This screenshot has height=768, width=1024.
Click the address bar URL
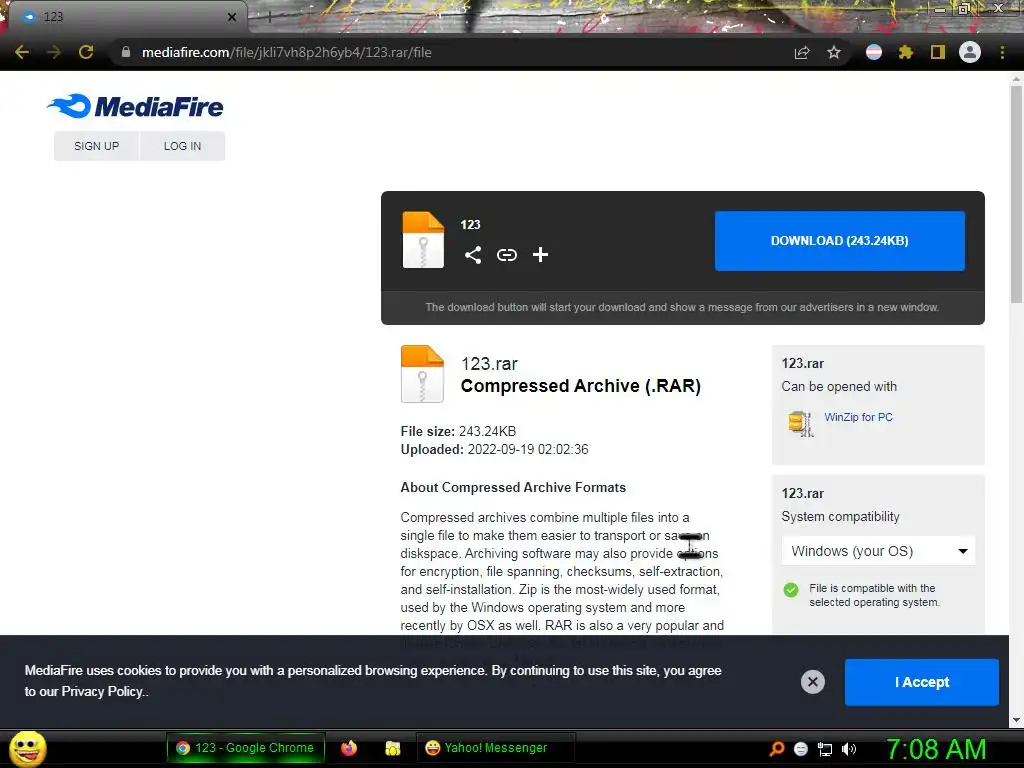[287, 52]
